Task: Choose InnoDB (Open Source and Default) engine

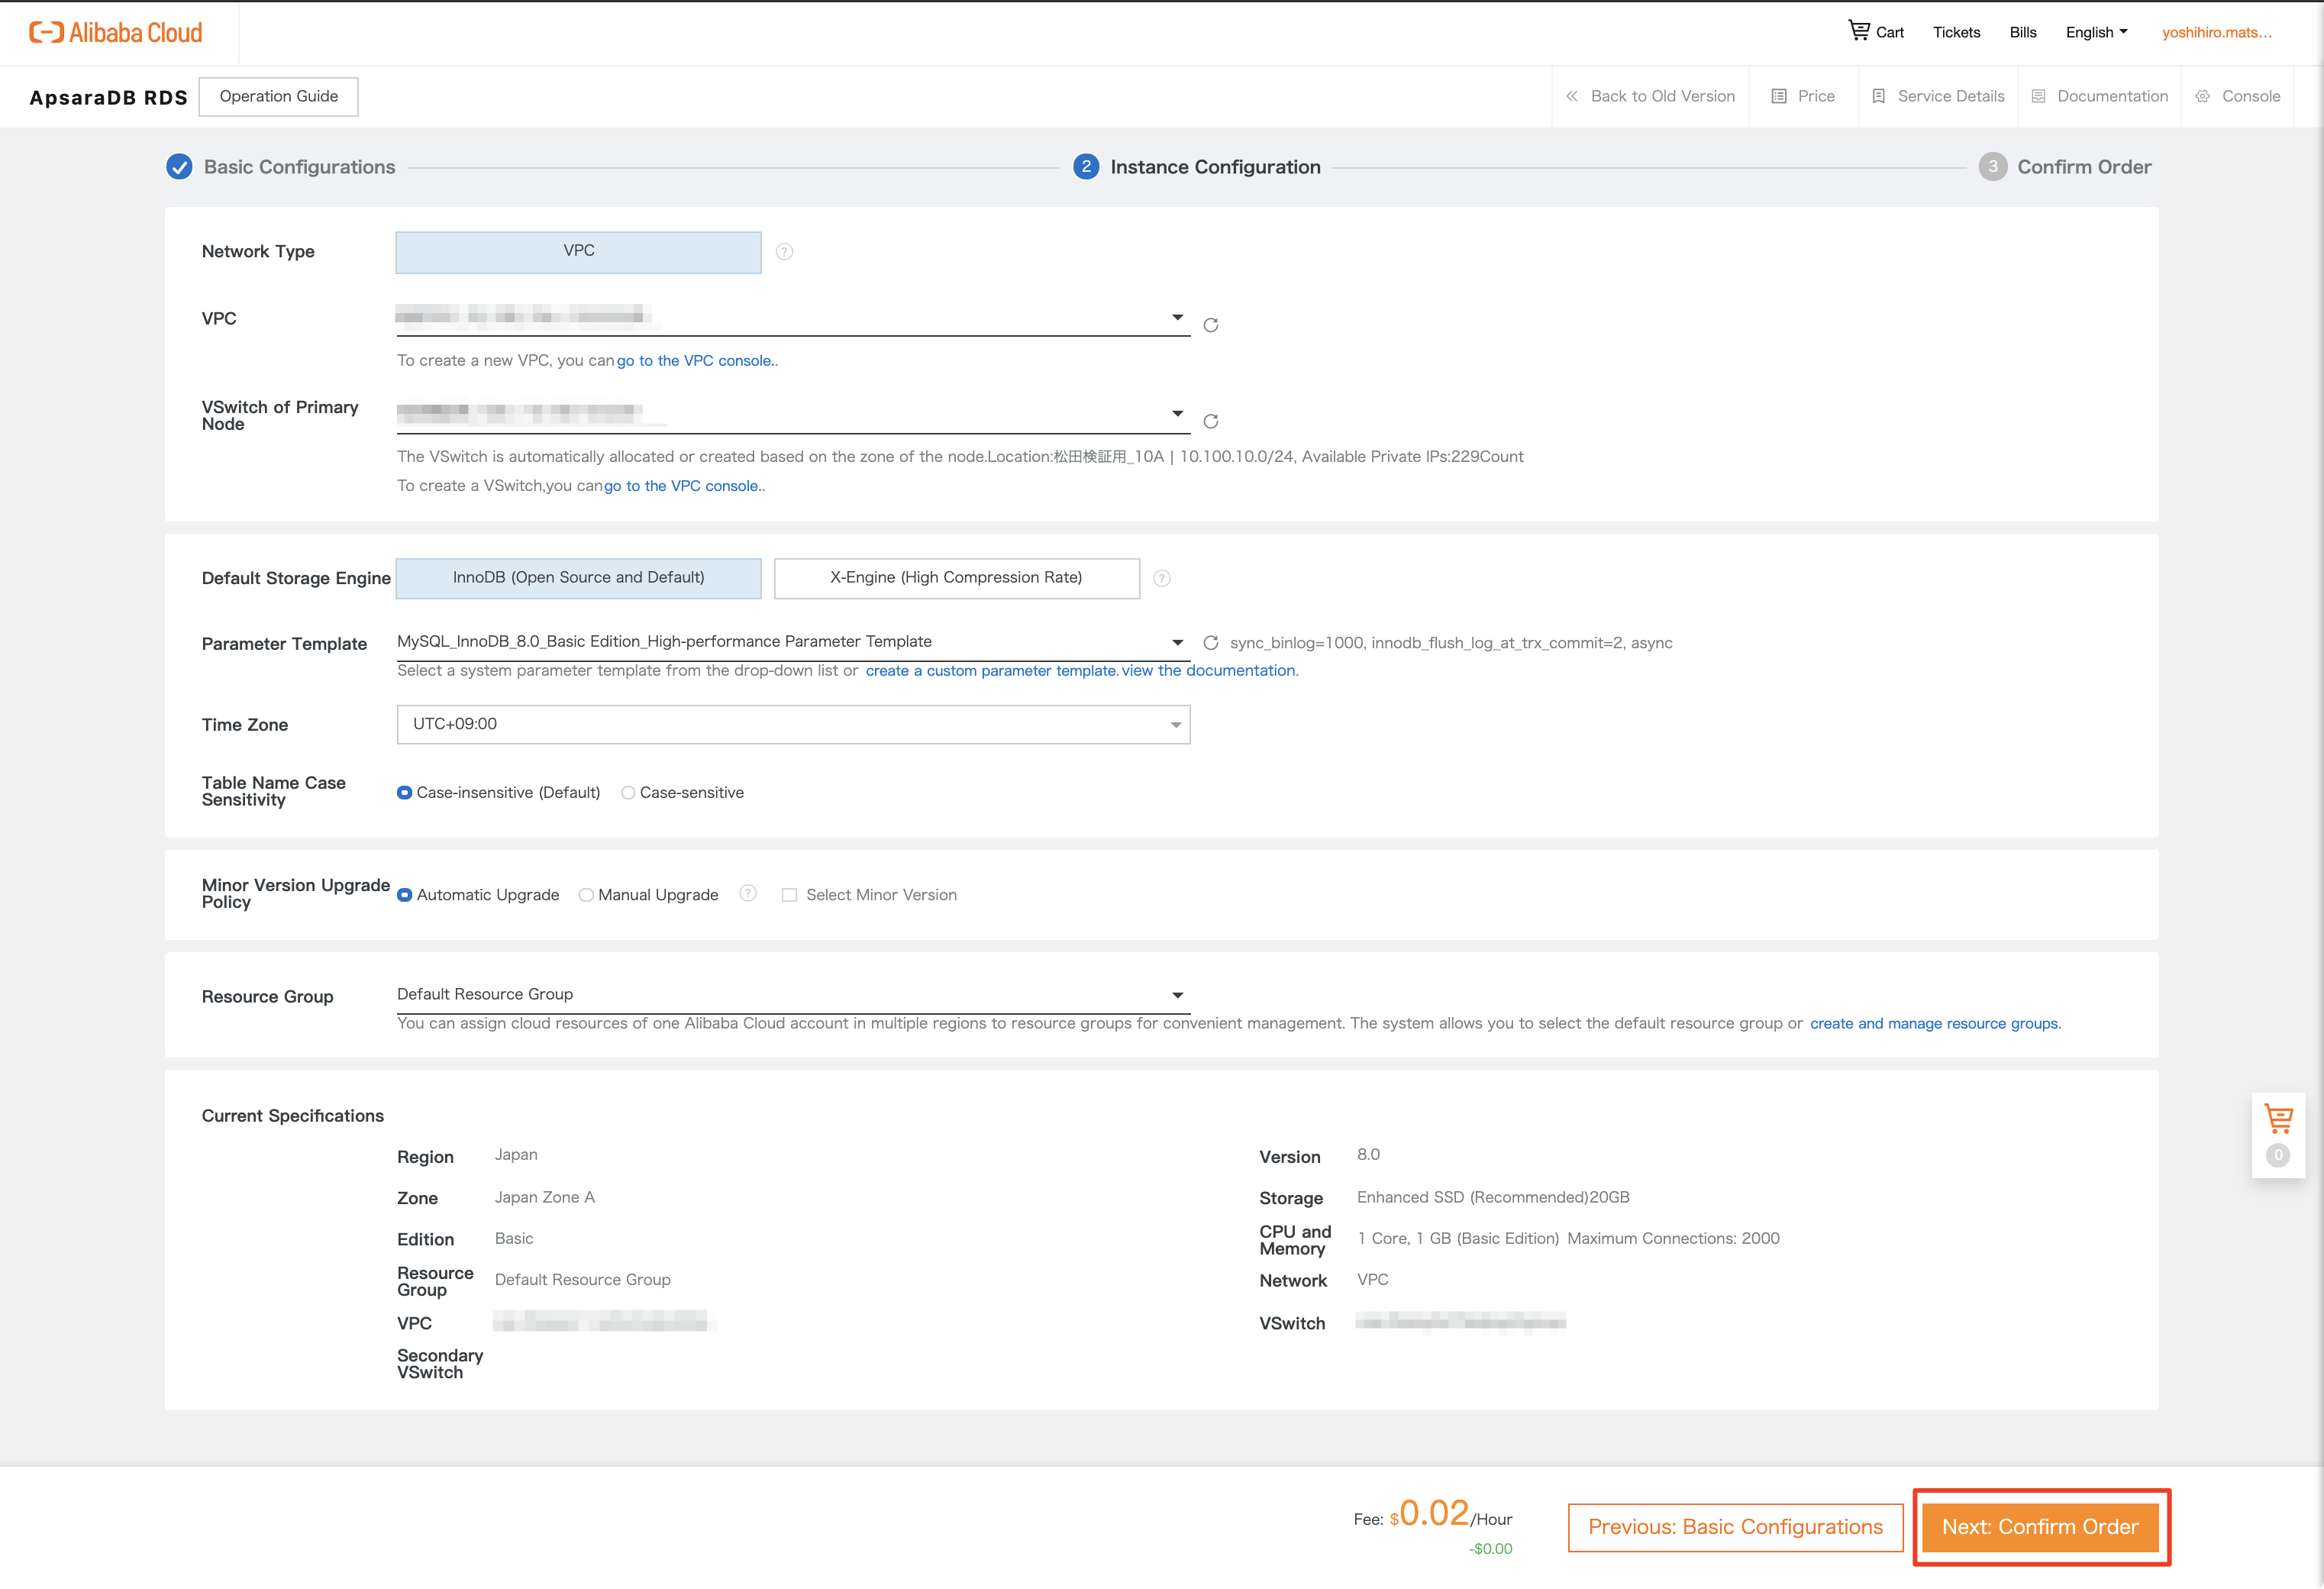Action: [x=578, y=578]
